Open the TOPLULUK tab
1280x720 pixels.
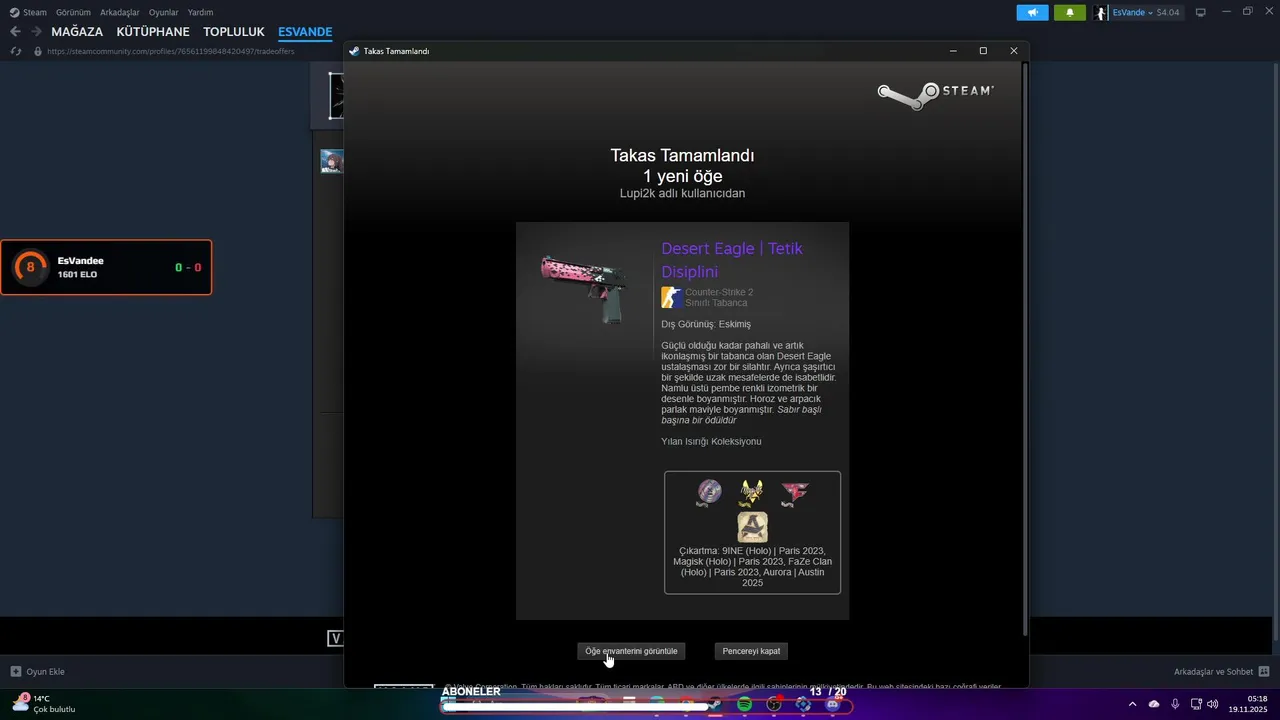234,32
